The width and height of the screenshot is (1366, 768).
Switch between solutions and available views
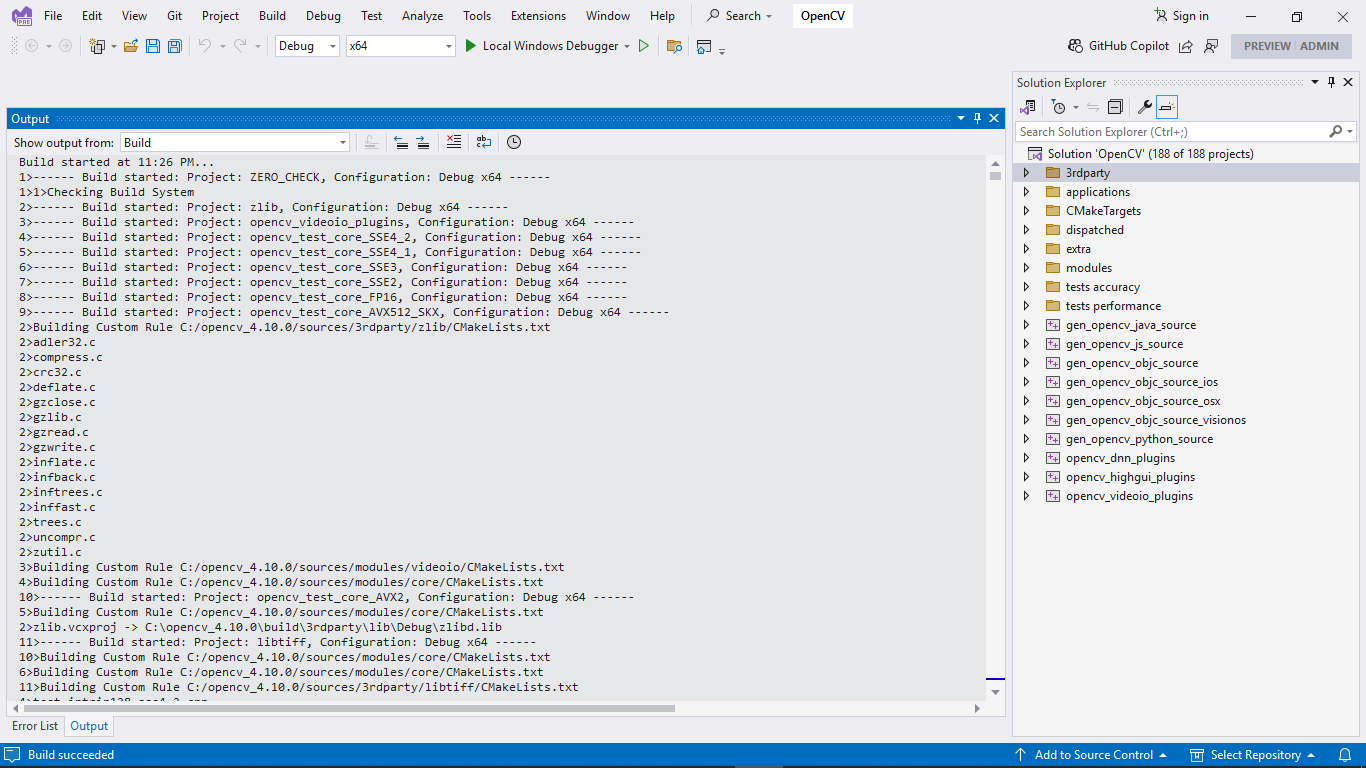click(1028, 107)
